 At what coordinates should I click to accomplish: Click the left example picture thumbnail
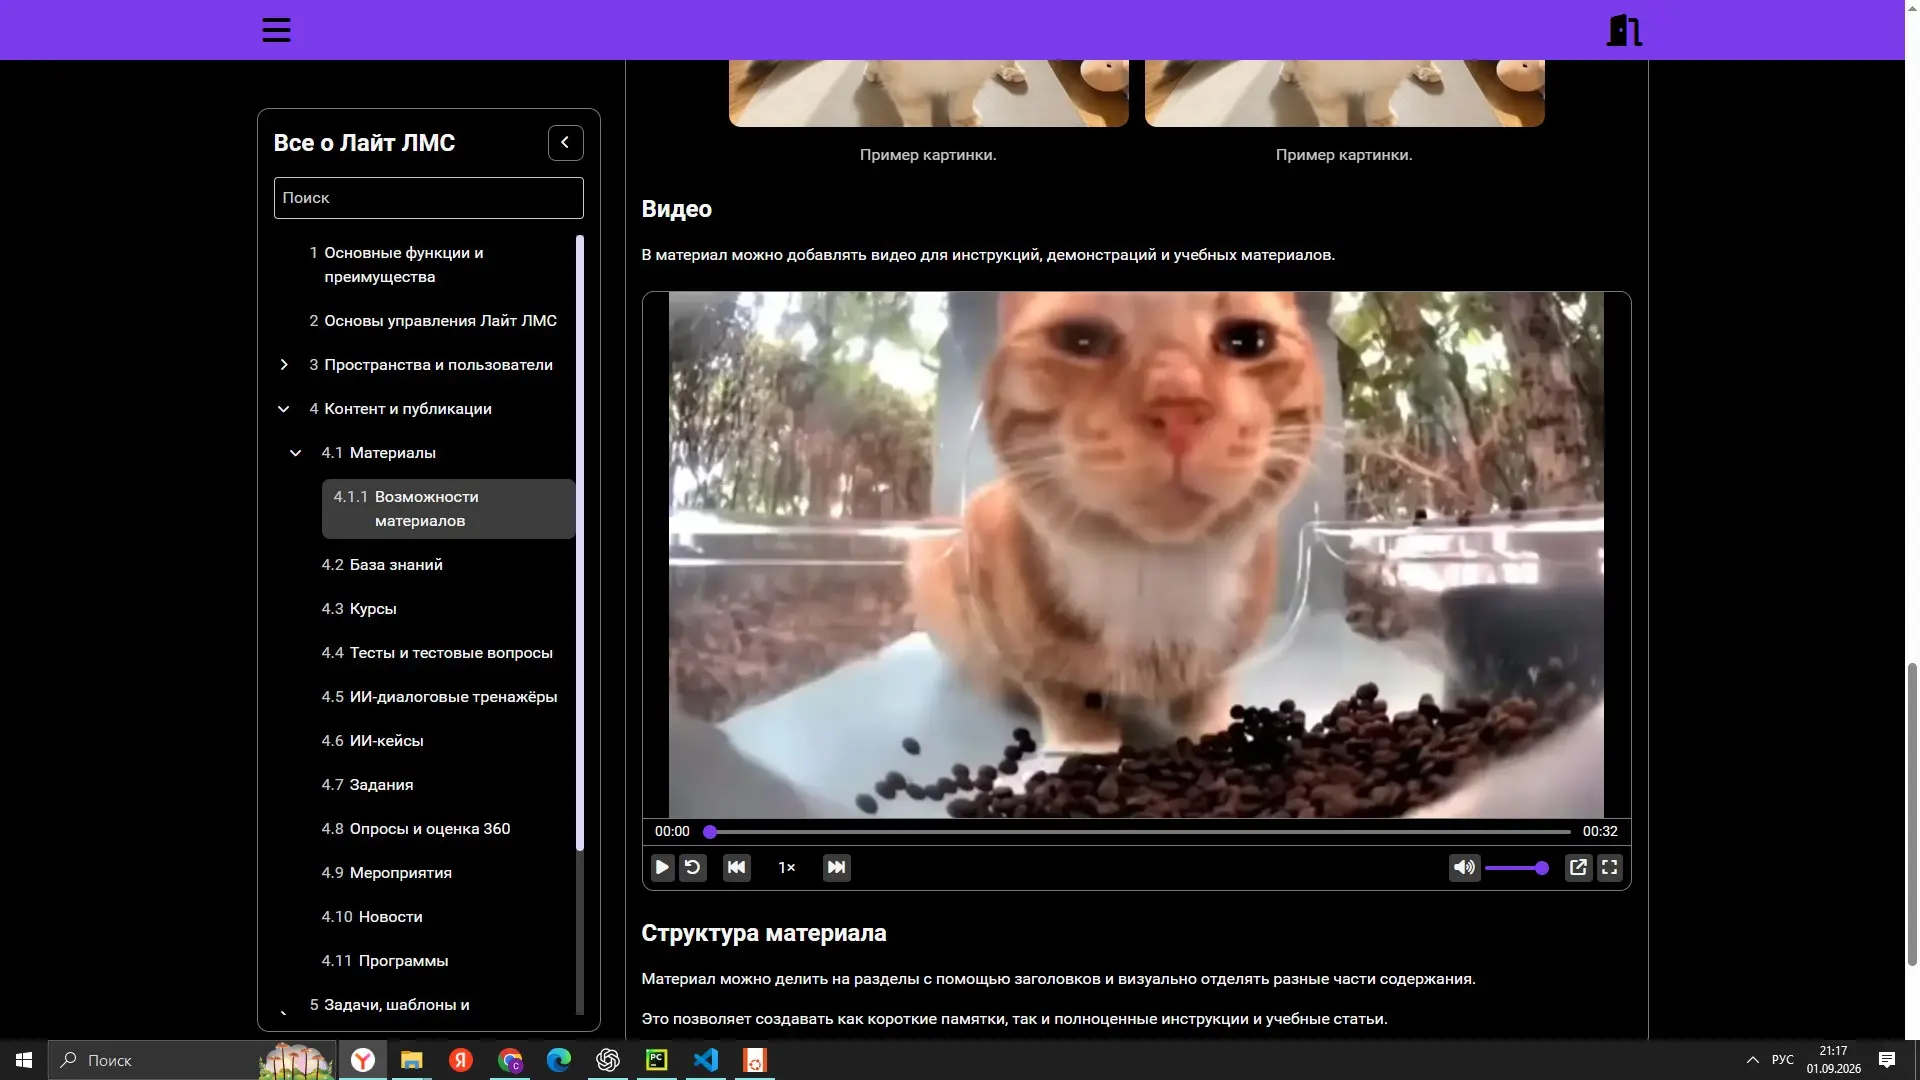928,93
